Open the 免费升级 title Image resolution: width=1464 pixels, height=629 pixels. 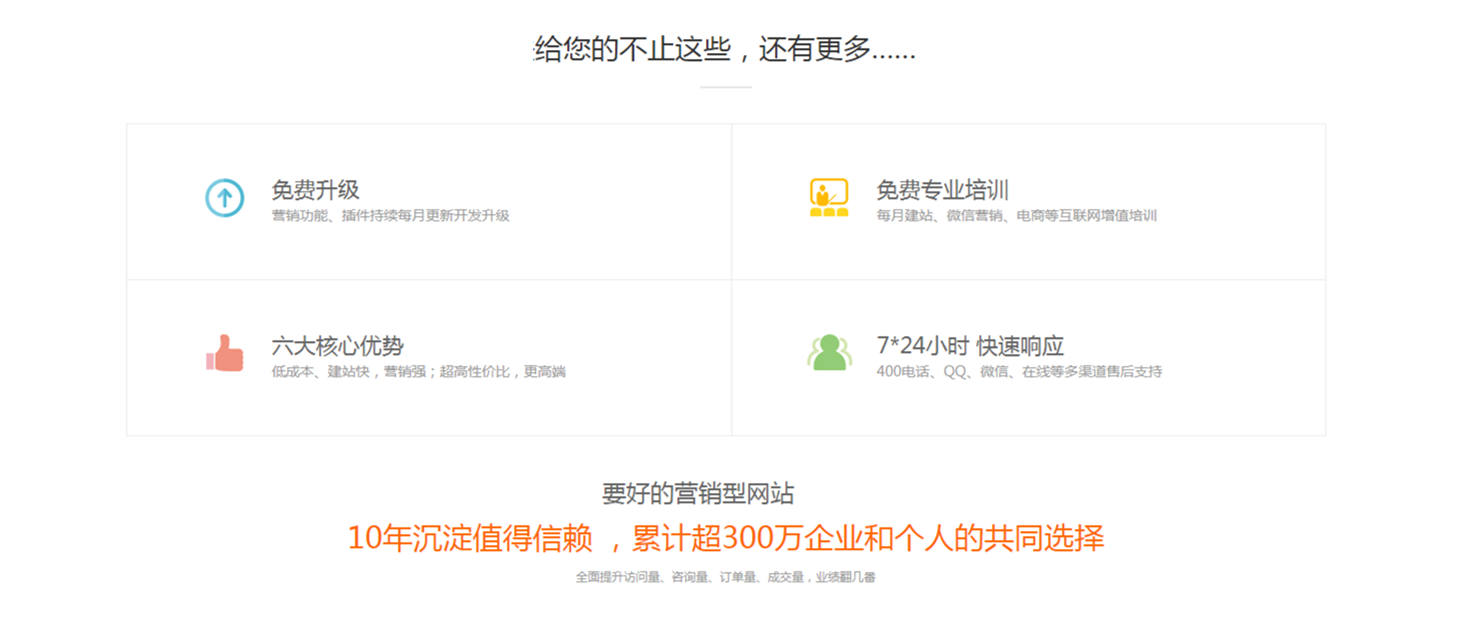[315, 190]
